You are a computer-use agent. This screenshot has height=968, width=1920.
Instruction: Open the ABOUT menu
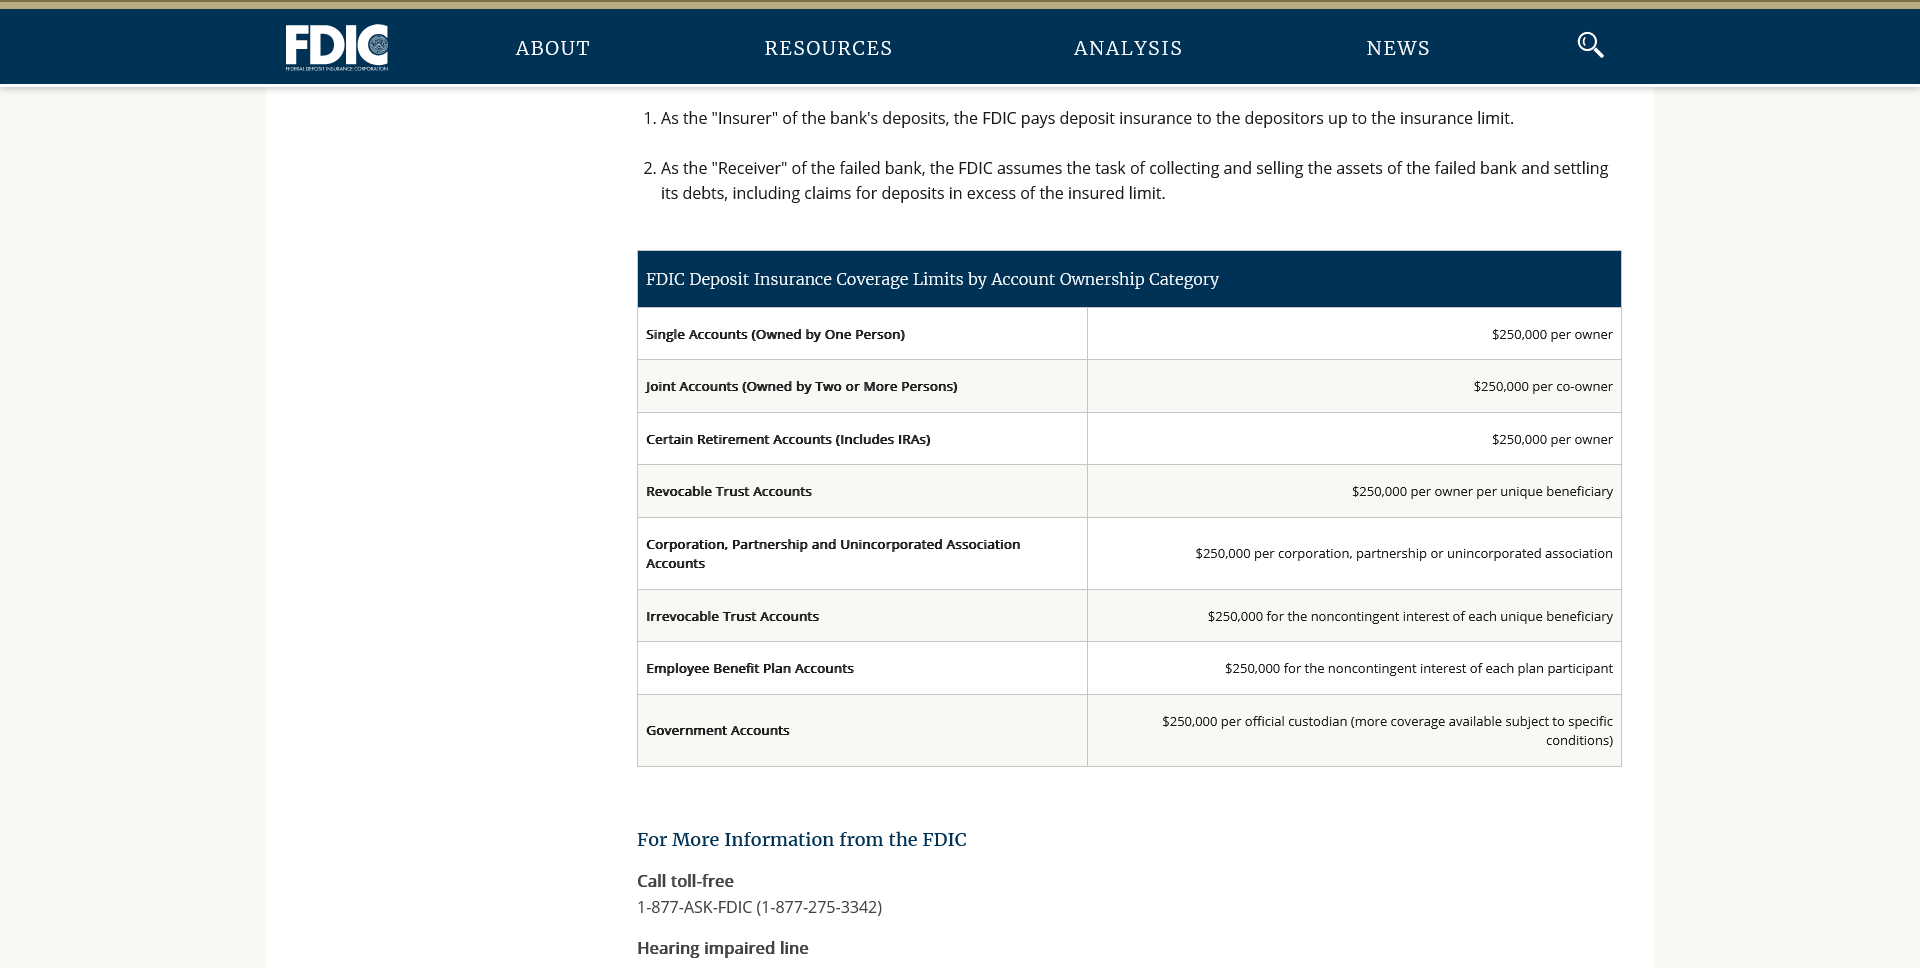tap(553, 48)
